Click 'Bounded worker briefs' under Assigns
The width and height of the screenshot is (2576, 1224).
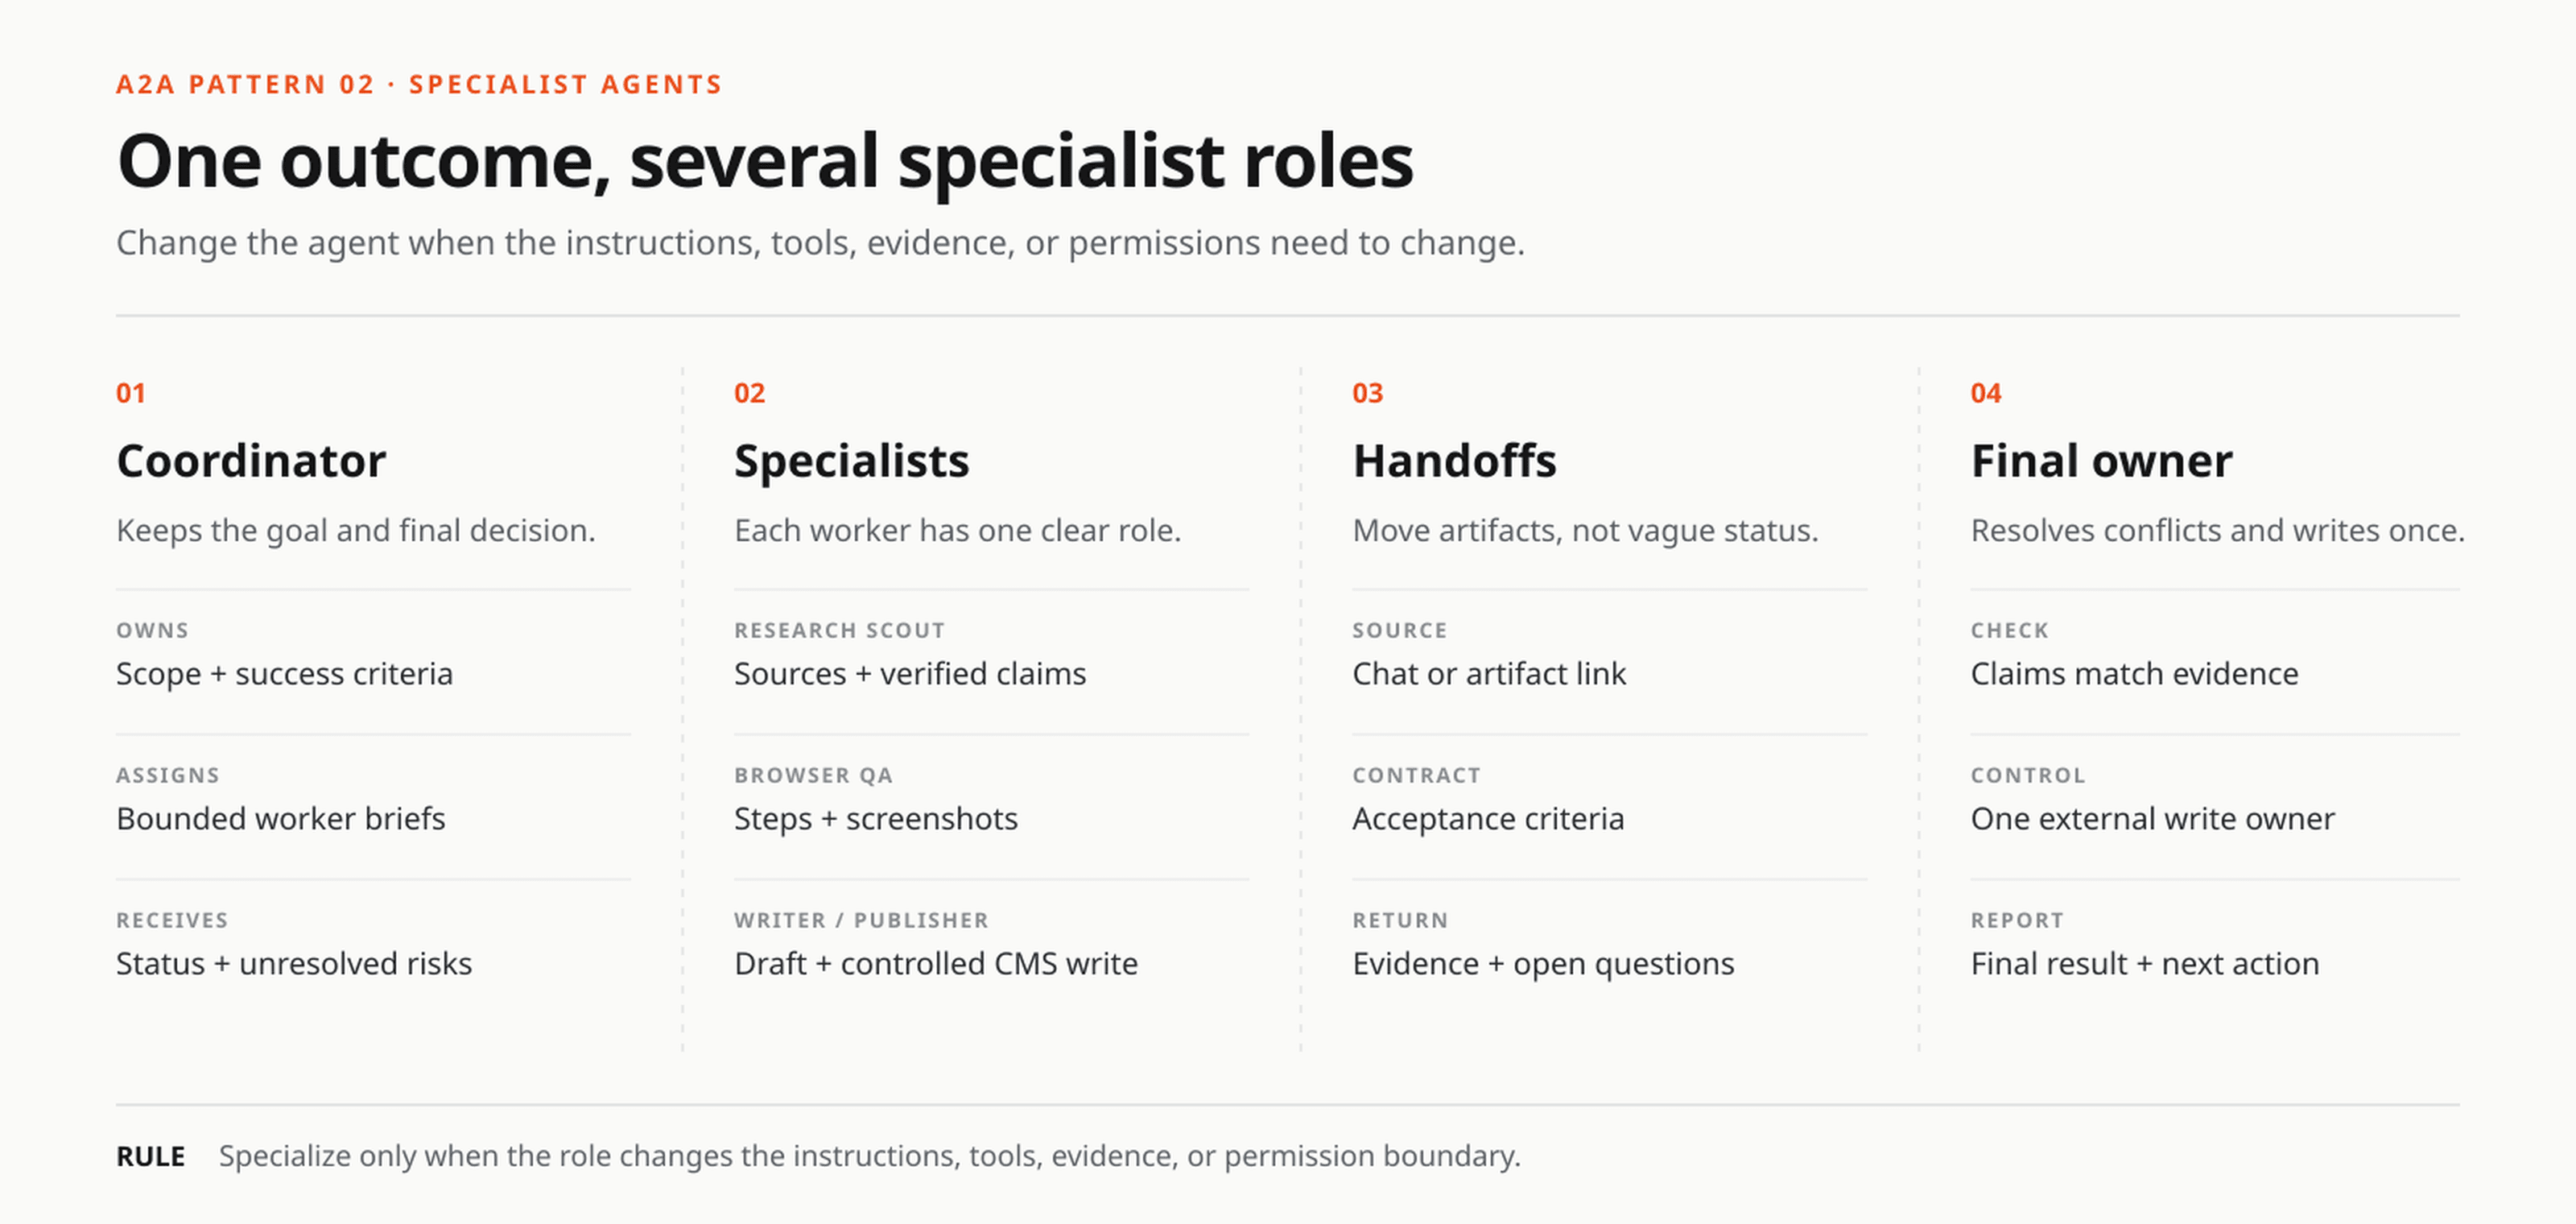click(281, 819)
